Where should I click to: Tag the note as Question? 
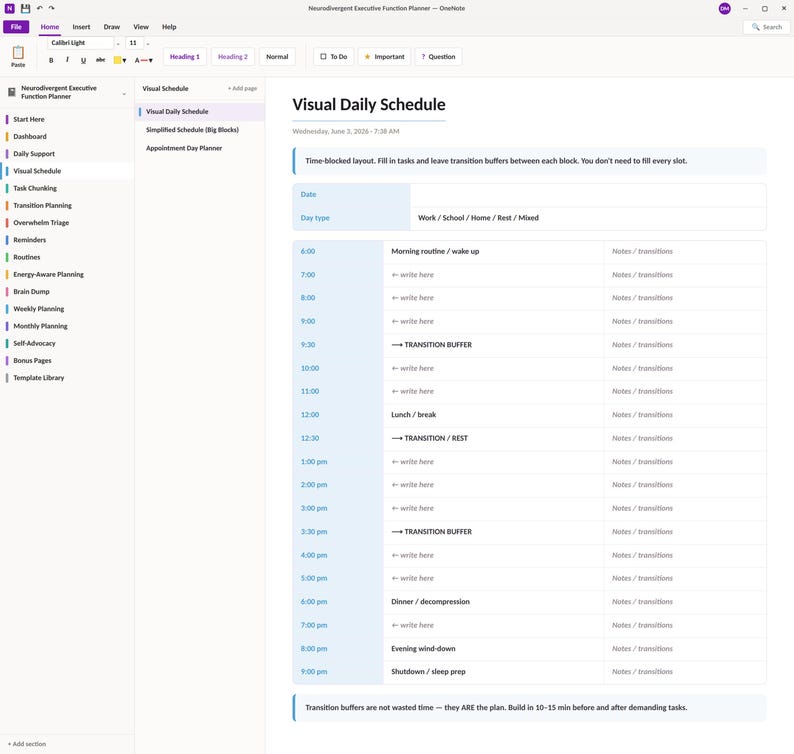(439, 57)
